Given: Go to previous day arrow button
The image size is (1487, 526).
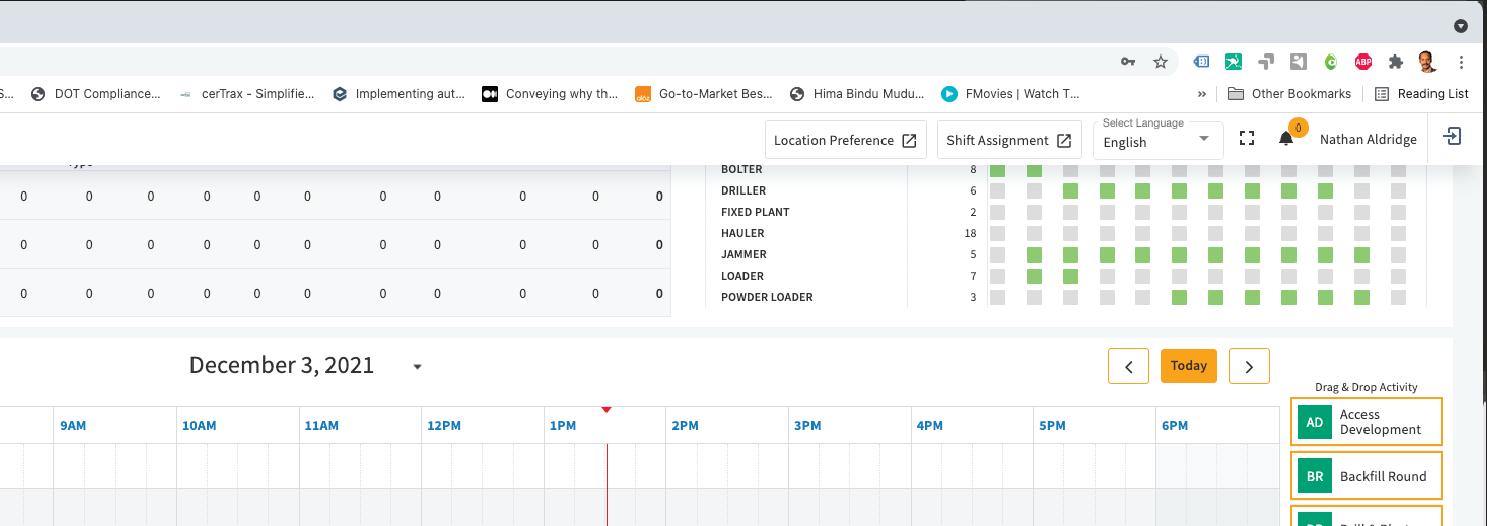Looking at the screenshot, I should [x=1128, y=366].
